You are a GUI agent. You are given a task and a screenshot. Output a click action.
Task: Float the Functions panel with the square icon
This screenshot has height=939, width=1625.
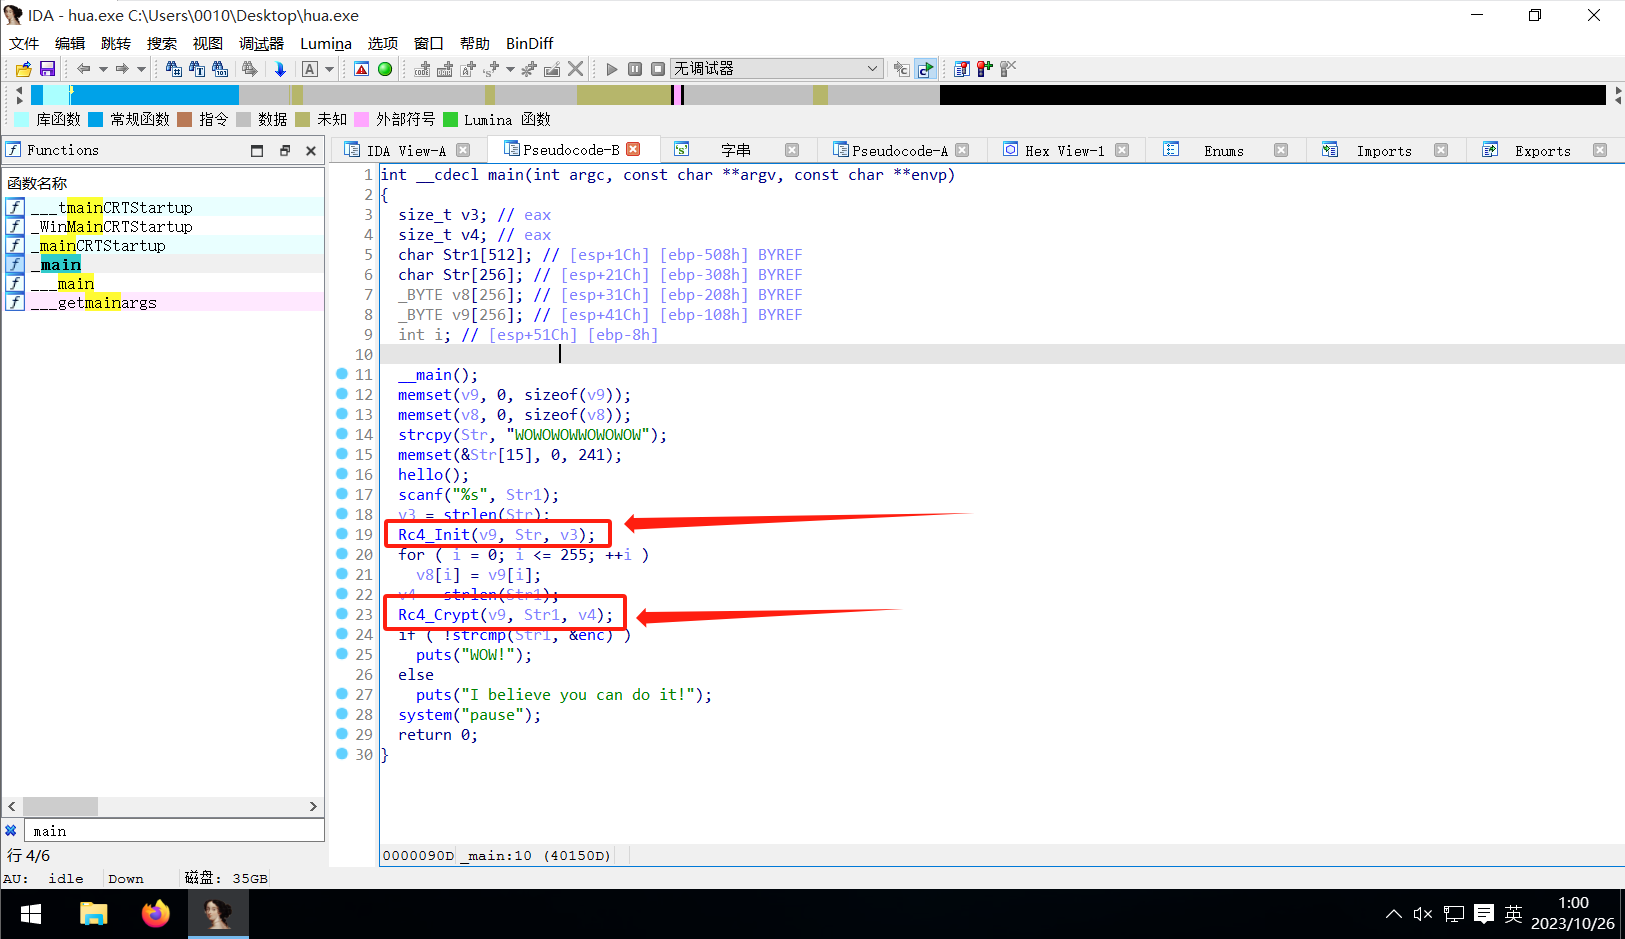click(x=257, y=150)
